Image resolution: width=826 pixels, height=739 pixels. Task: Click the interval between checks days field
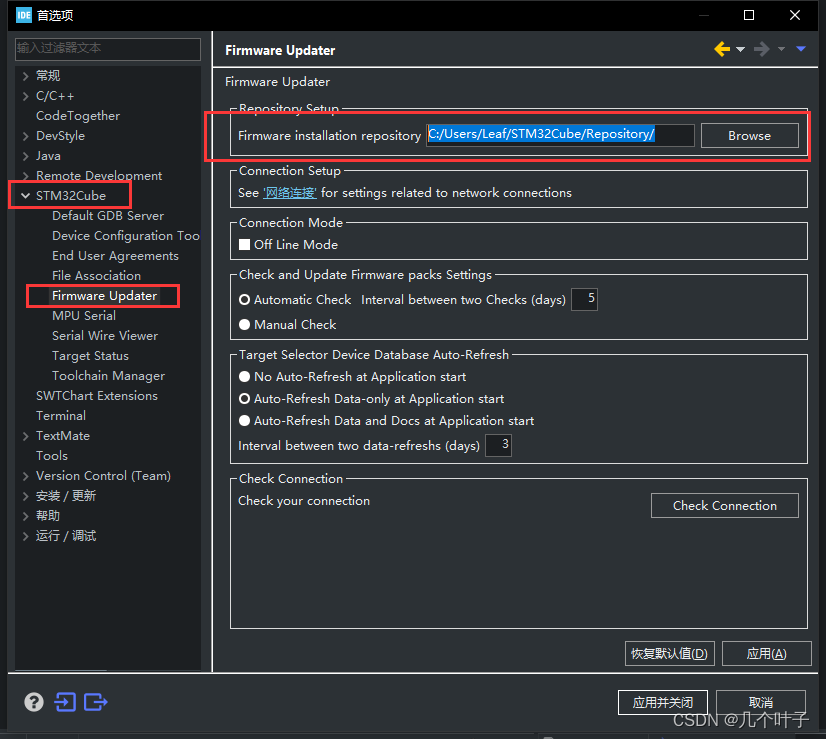click(x=585, y=299)
